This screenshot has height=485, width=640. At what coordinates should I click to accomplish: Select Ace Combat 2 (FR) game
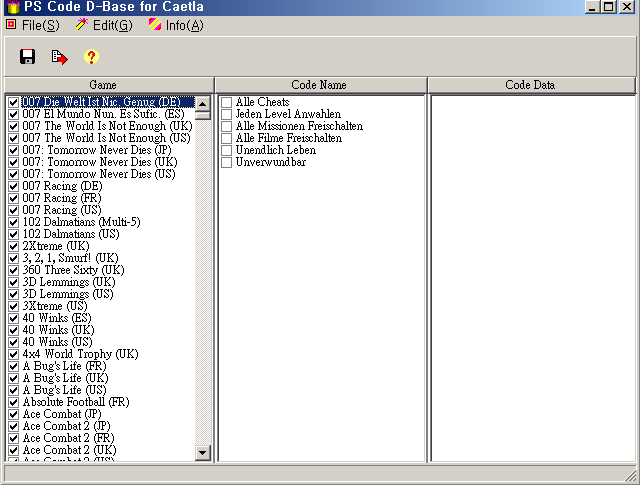click(69, 438)
